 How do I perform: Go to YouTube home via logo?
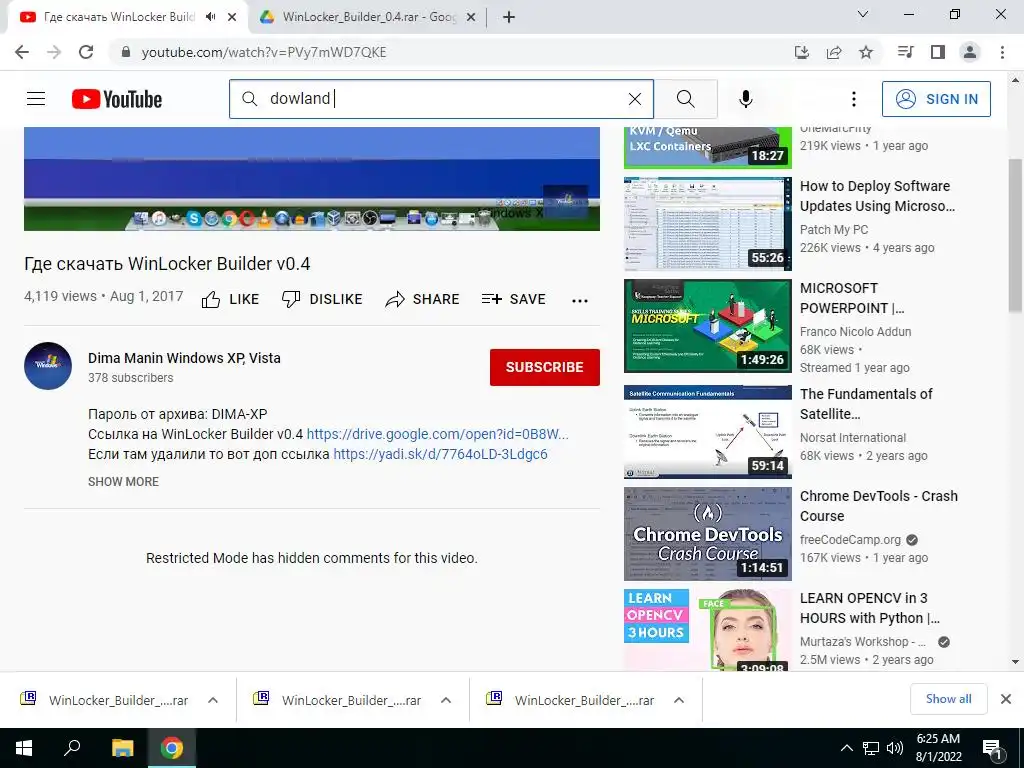tap(117, 99)
